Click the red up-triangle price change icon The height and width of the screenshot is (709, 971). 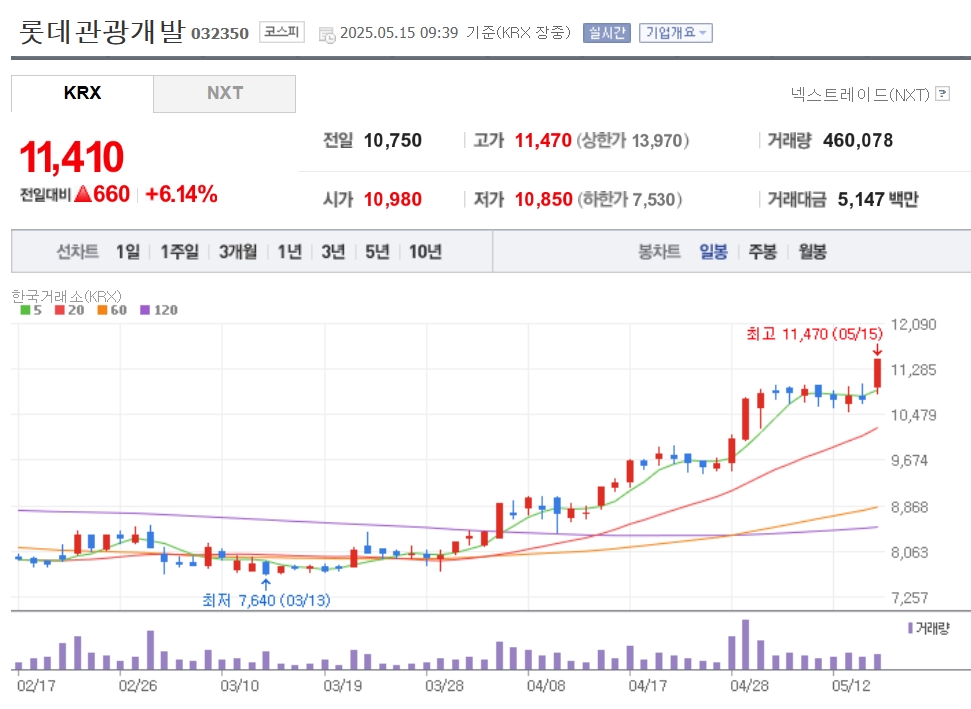[x=83, y=194]
